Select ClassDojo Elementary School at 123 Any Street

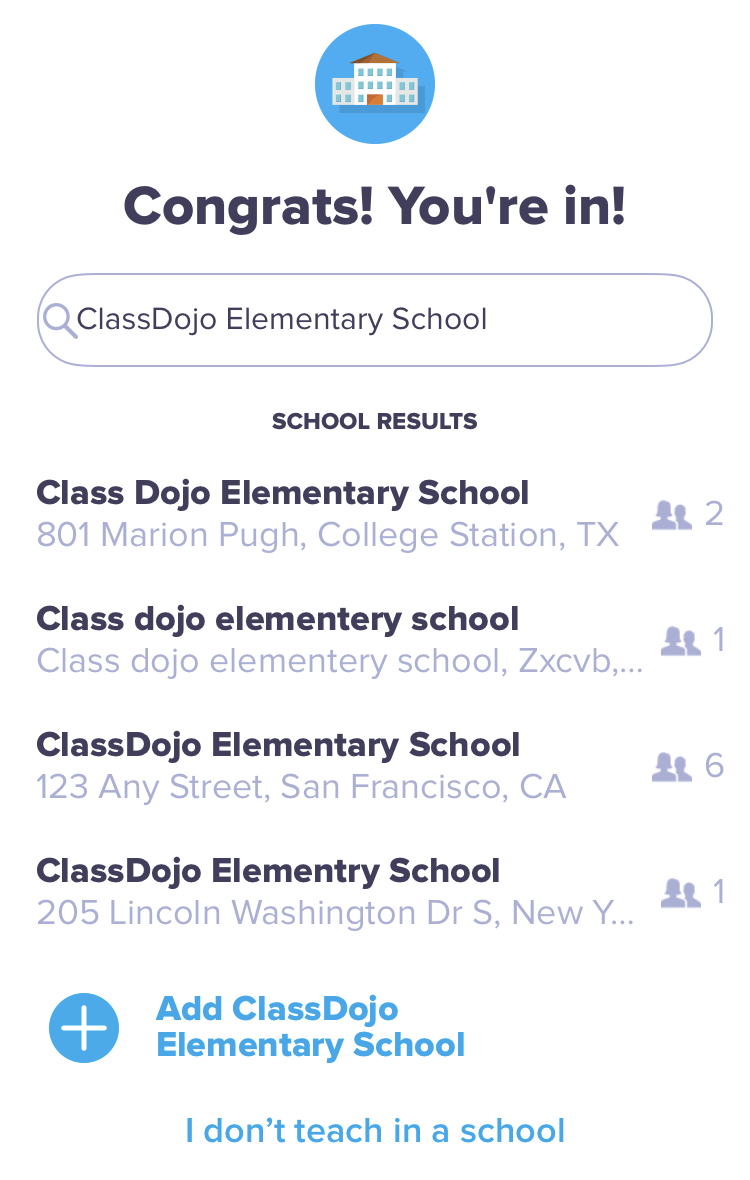click(375, 766)
